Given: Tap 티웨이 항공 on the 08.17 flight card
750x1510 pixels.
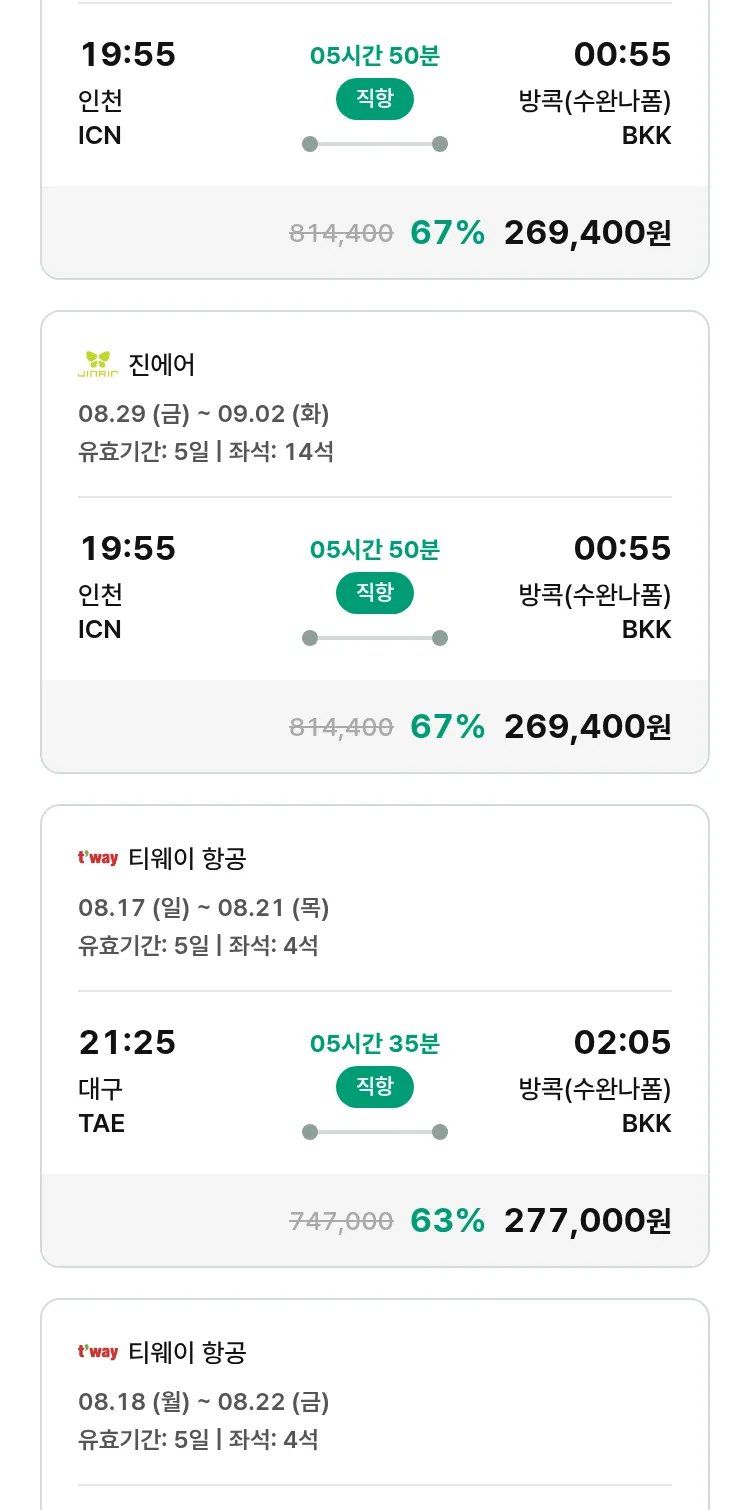Looking at the screenshot, I should [187, 858].
